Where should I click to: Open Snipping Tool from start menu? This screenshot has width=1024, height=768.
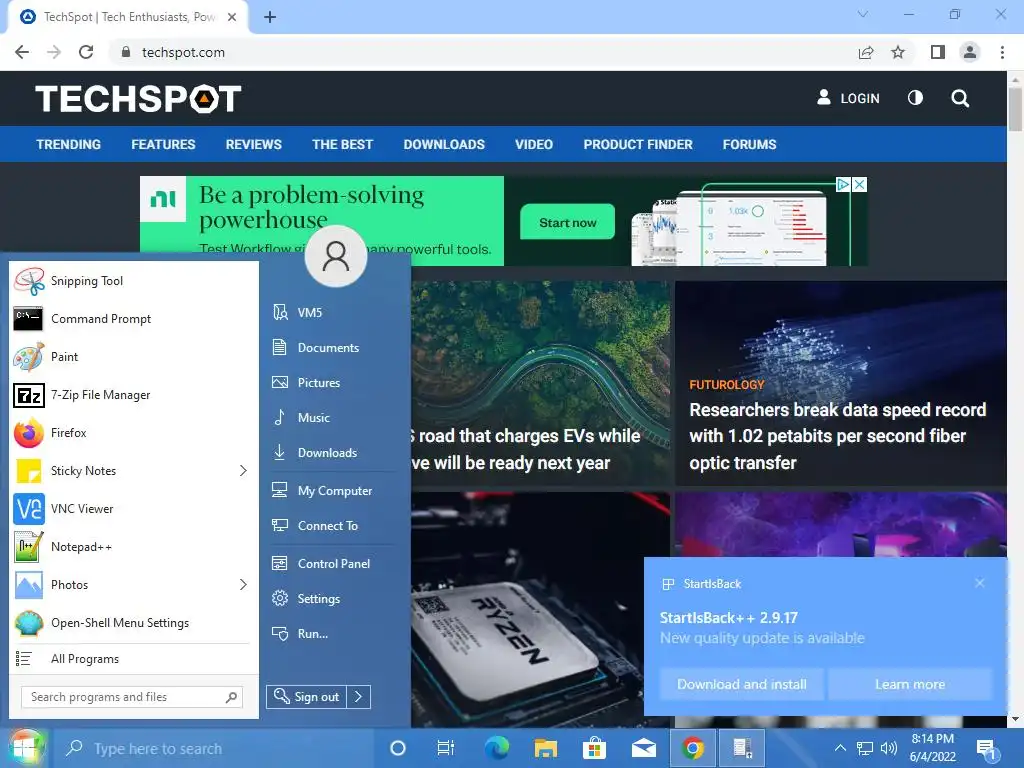[x=133, y=281]
